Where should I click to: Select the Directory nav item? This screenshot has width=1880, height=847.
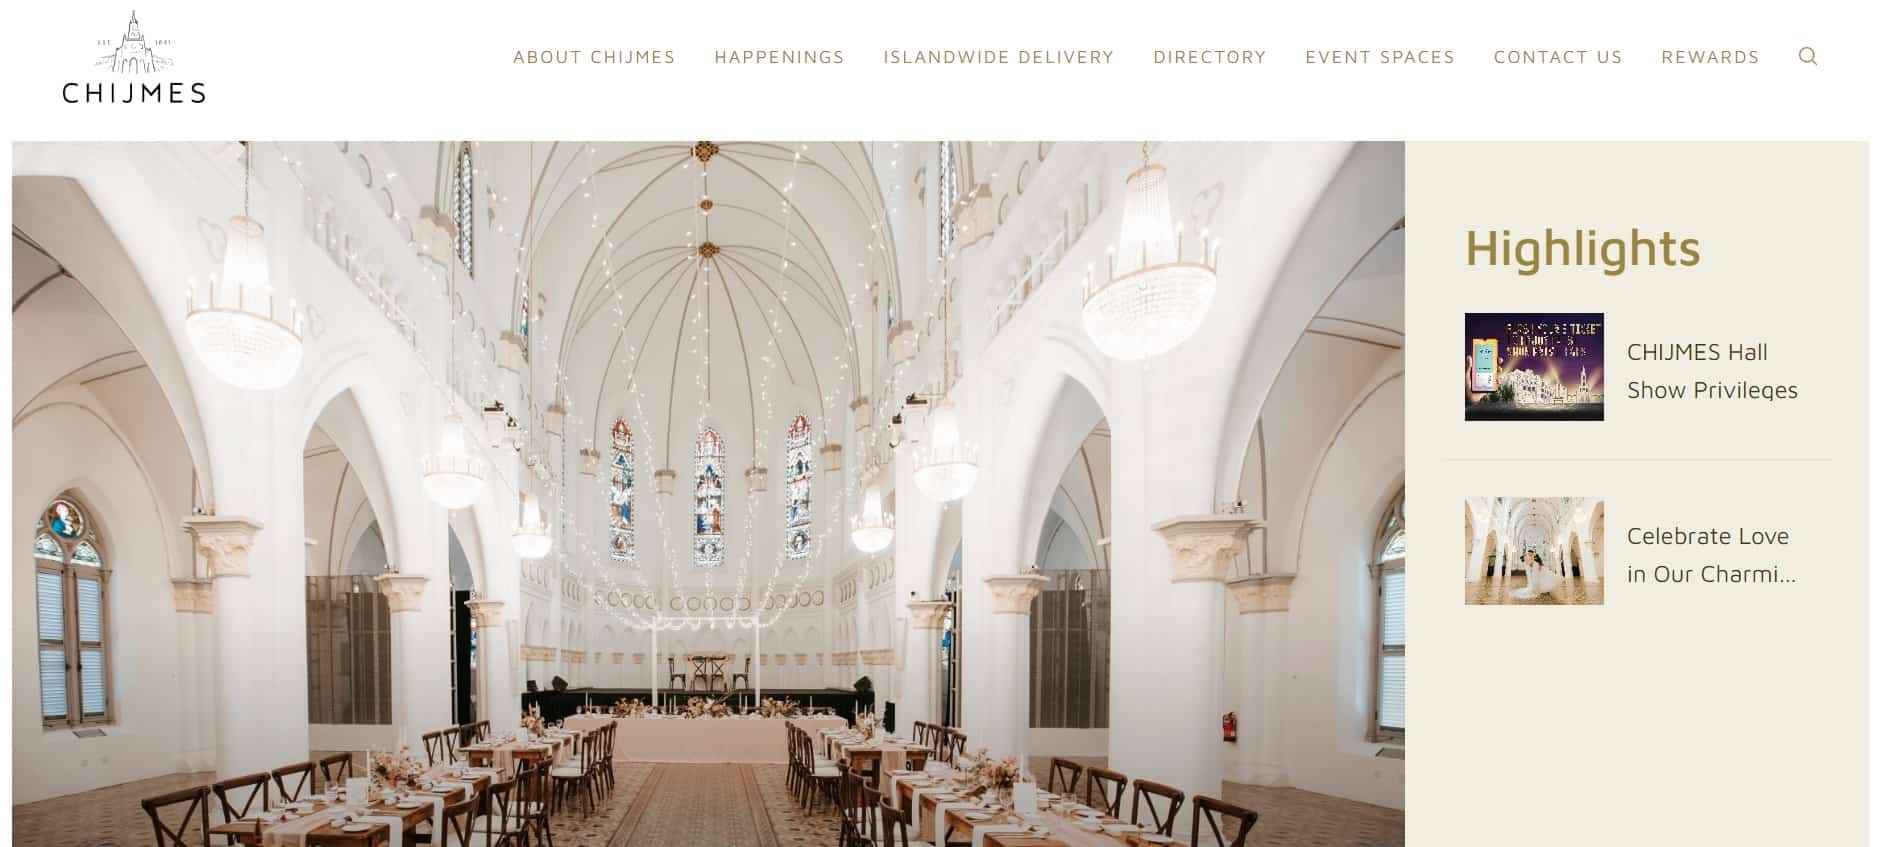tap(1209, 57)
